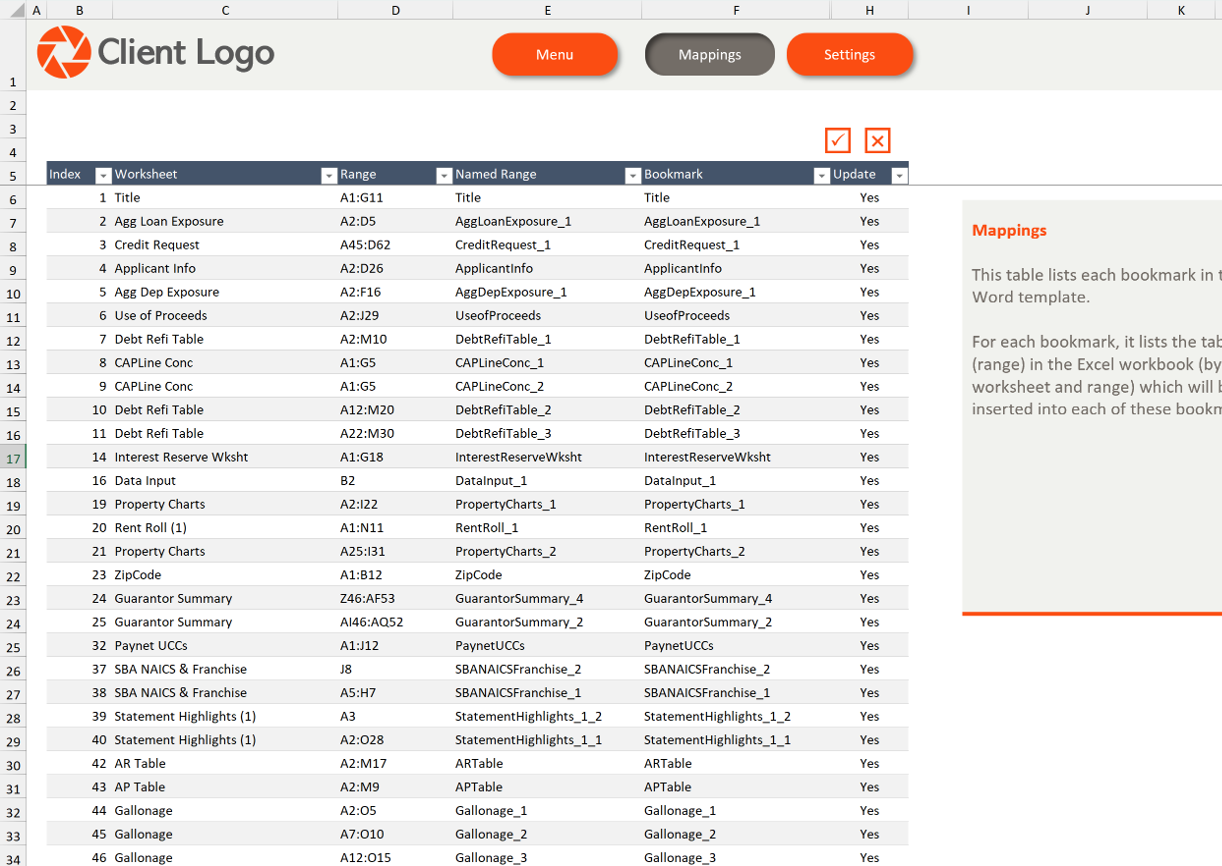Select column D header
This screenshot has width=1222, height=866.
395,10
